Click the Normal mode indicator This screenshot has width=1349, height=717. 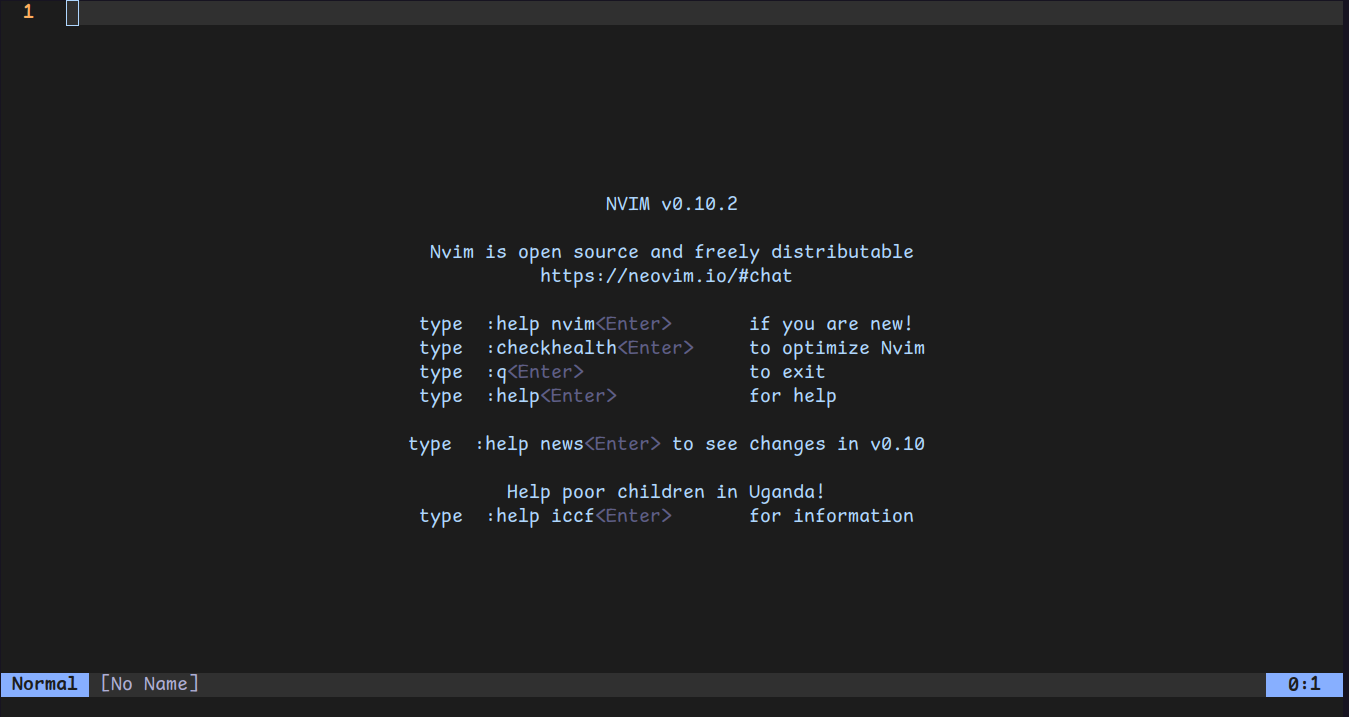[x=44, y=684]
